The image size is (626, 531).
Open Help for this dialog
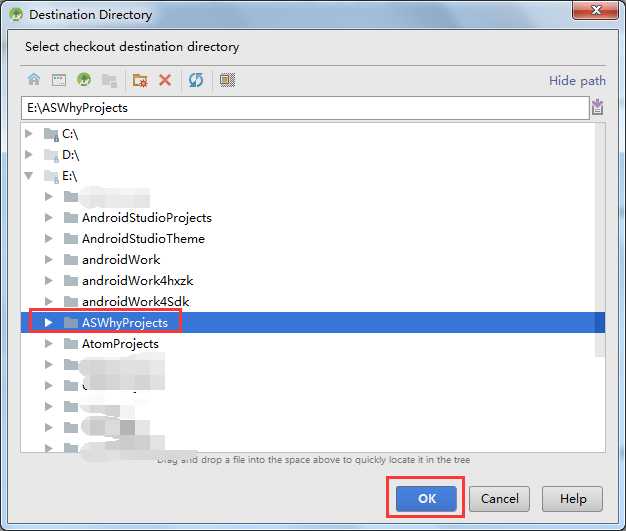tap(573, 499)
